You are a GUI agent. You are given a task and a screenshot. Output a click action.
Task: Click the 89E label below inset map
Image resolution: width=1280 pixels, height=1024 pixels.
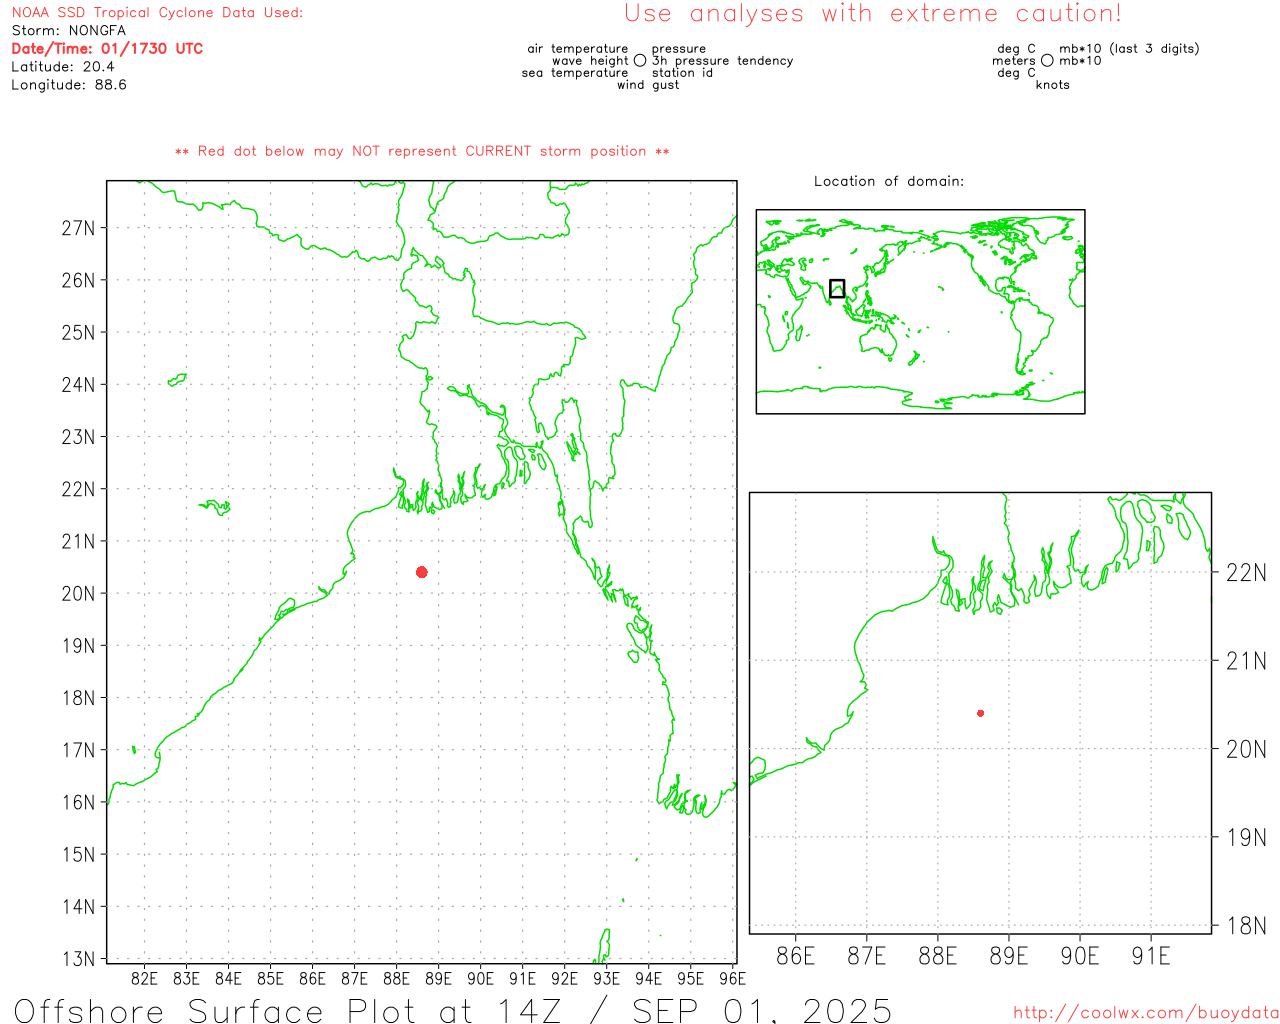[1009, 956]
